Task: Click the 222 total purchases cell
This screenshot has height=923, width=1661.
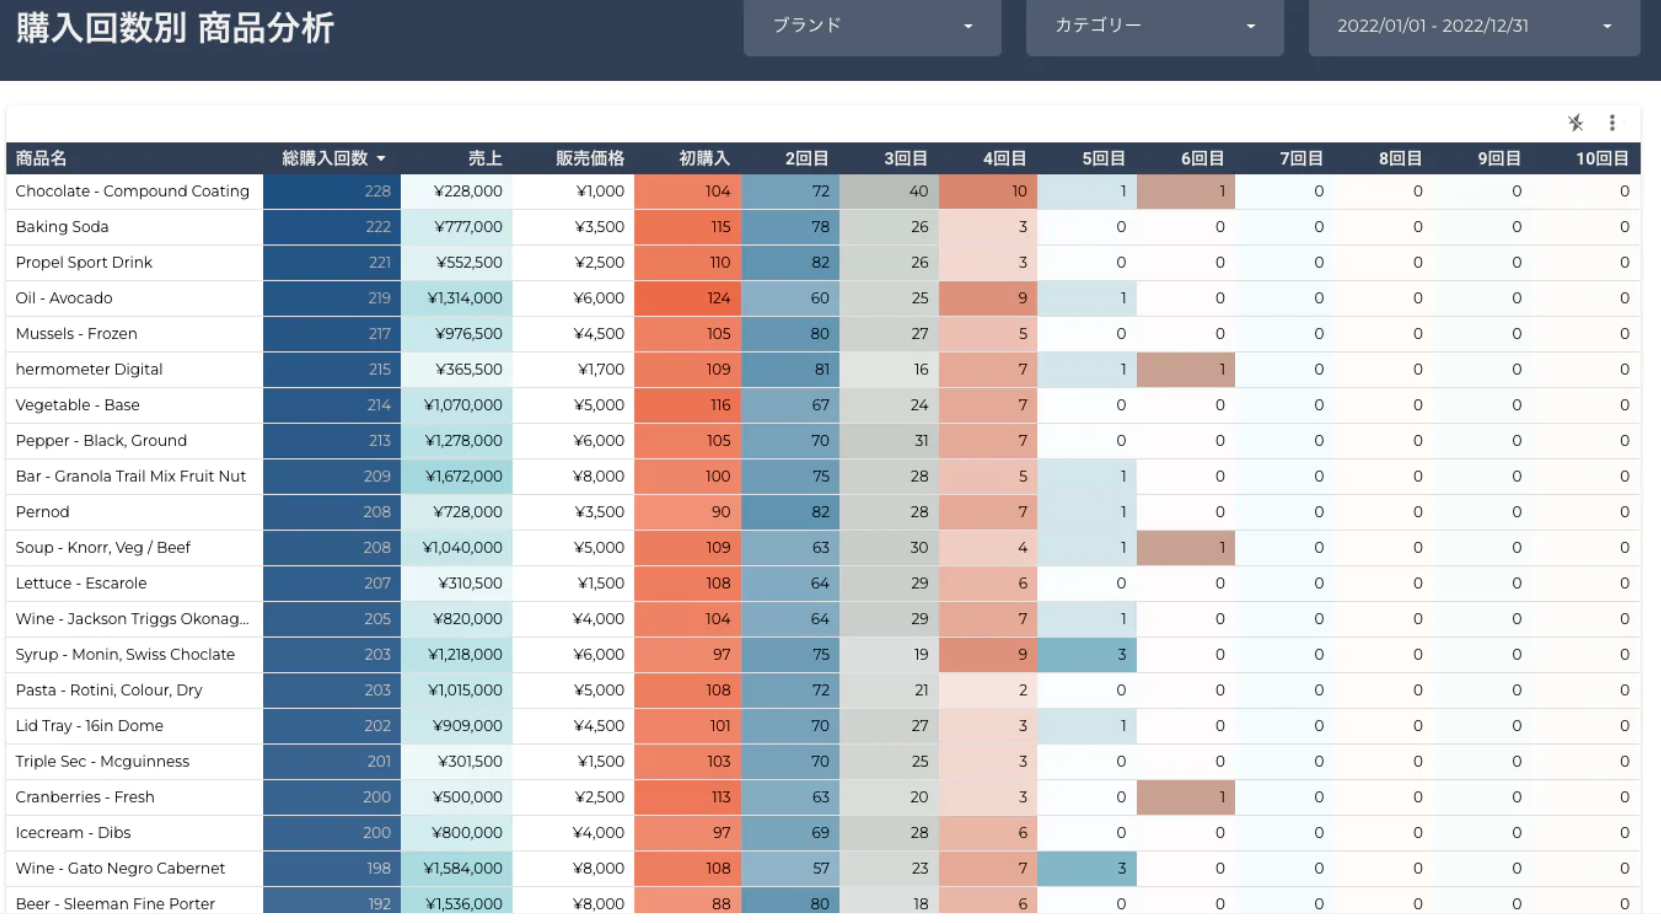Action: point(332,227)
